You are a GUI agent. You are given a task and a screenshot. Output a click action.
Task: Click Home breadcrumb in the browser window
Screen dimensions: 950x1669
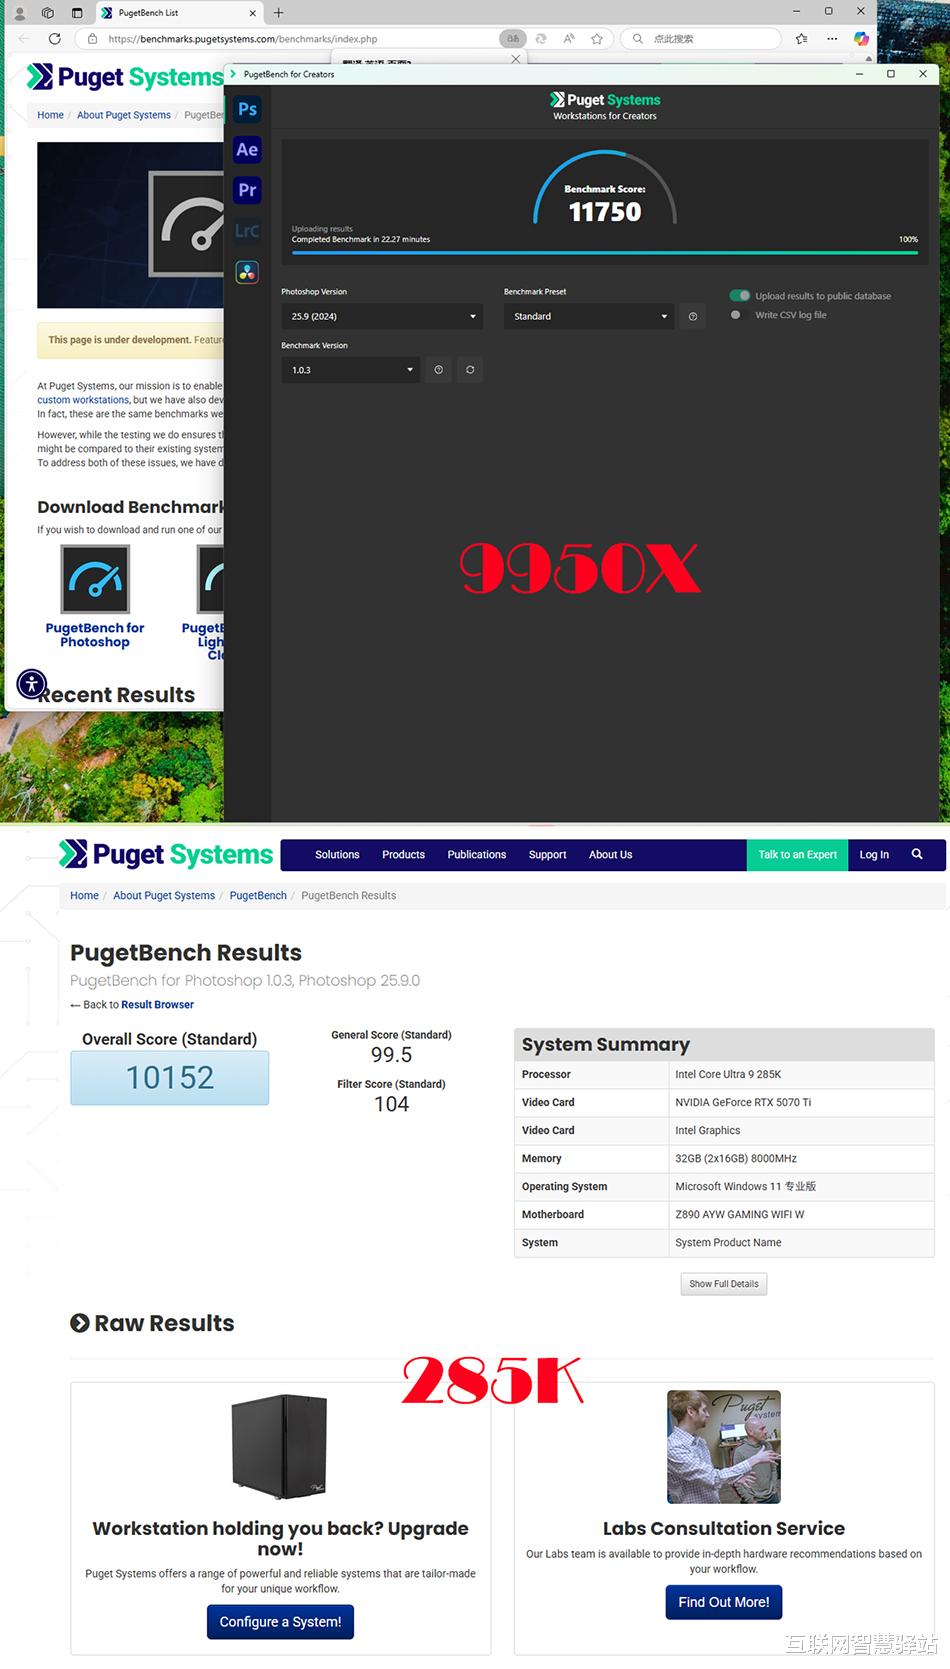pyautogui.click(x=50, y=115)
